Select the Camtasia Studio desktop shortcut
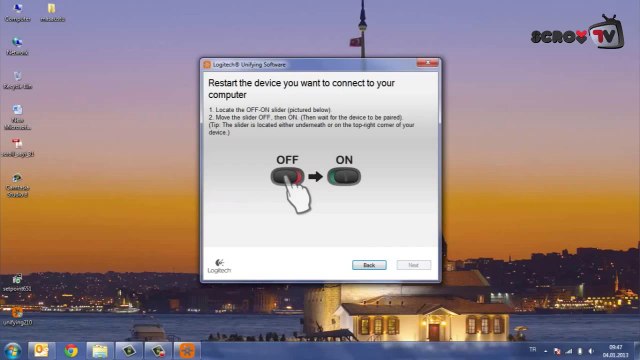The image size is (640, 360). coord(17,185)
